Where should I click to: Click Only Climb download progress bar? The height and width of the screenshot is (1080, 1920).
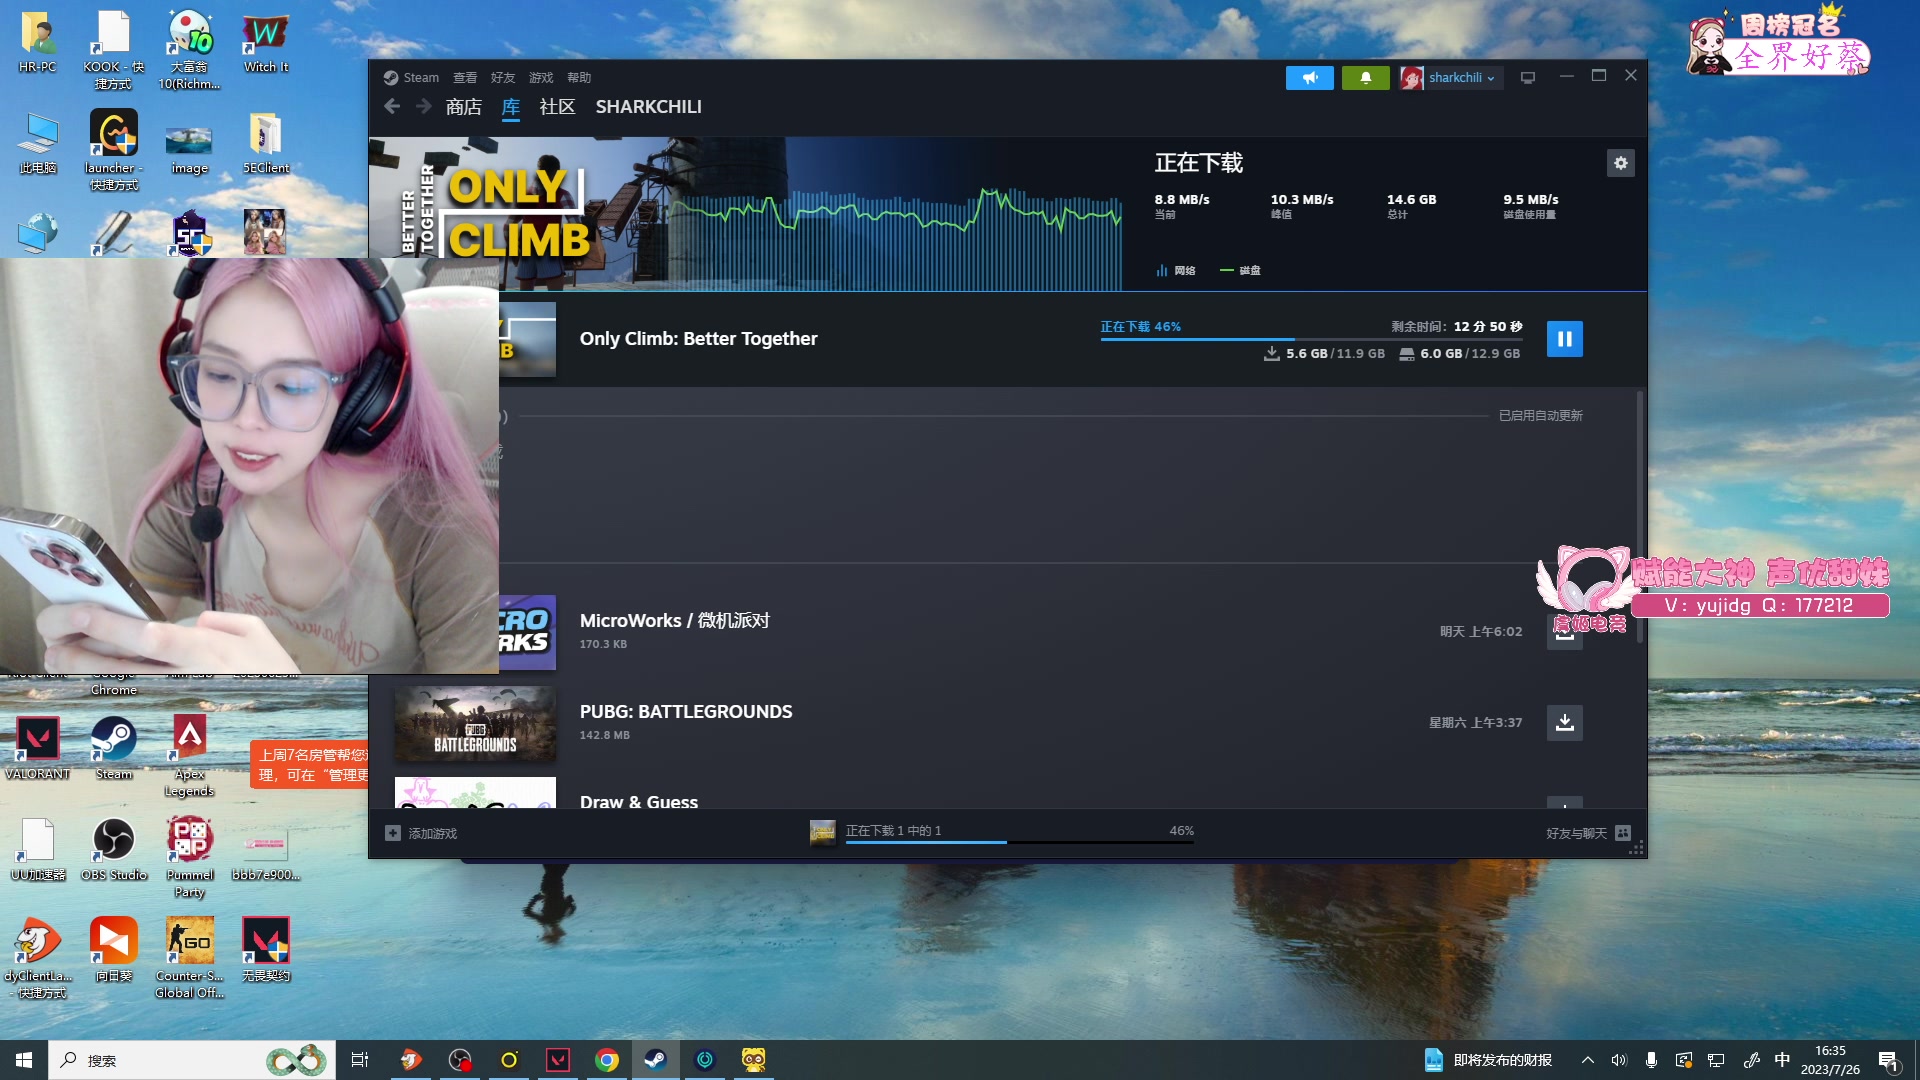[x=1311, y=340]
